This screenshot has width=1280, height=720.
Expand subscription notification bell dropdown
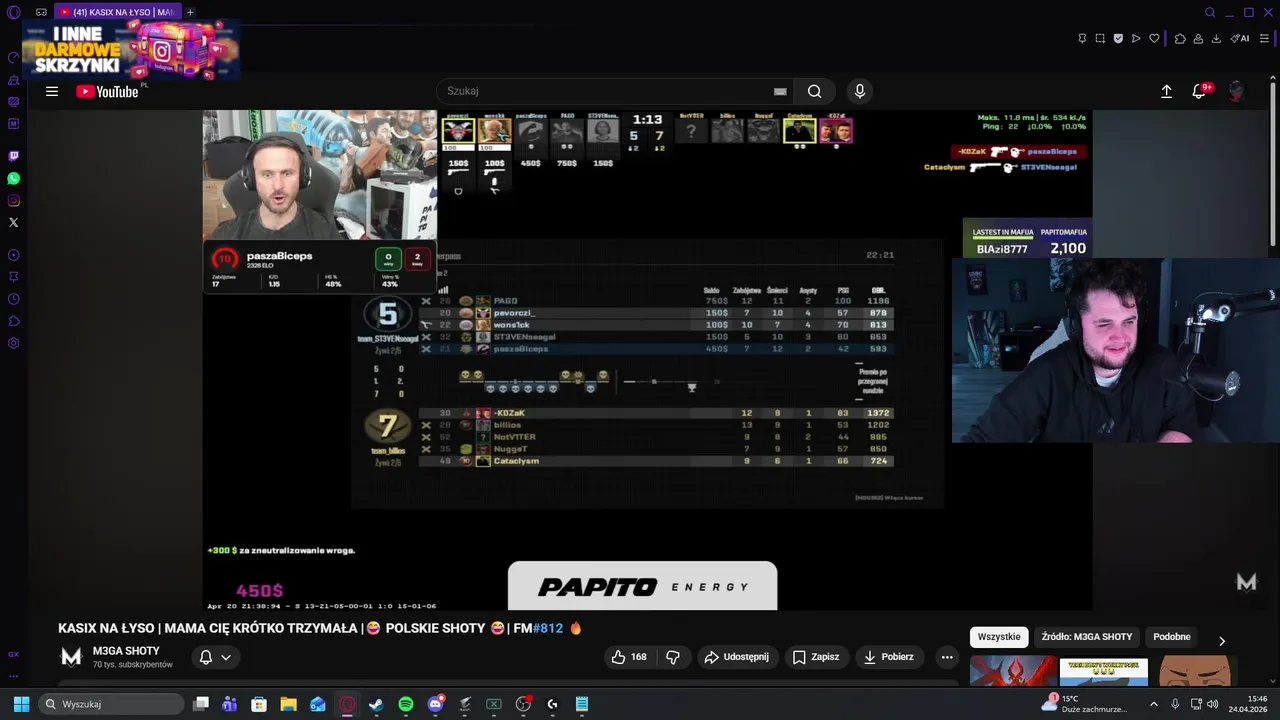click(215, 657)
